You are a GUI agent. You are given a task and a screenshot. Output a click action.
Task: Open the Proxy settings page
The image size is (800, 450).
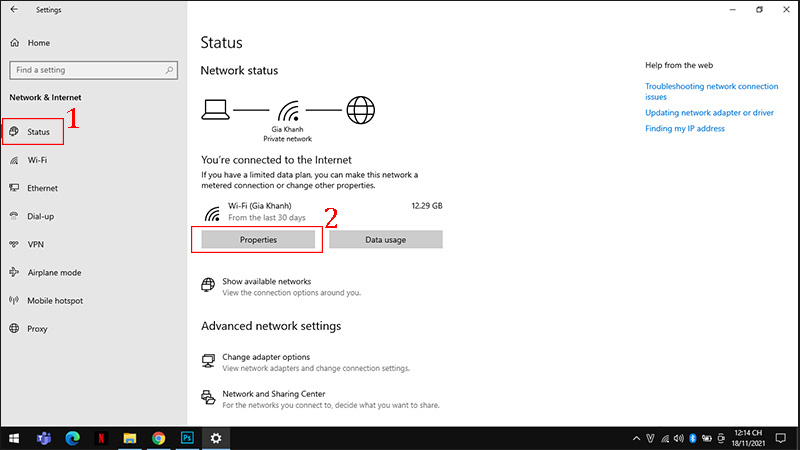pos(38,328)
